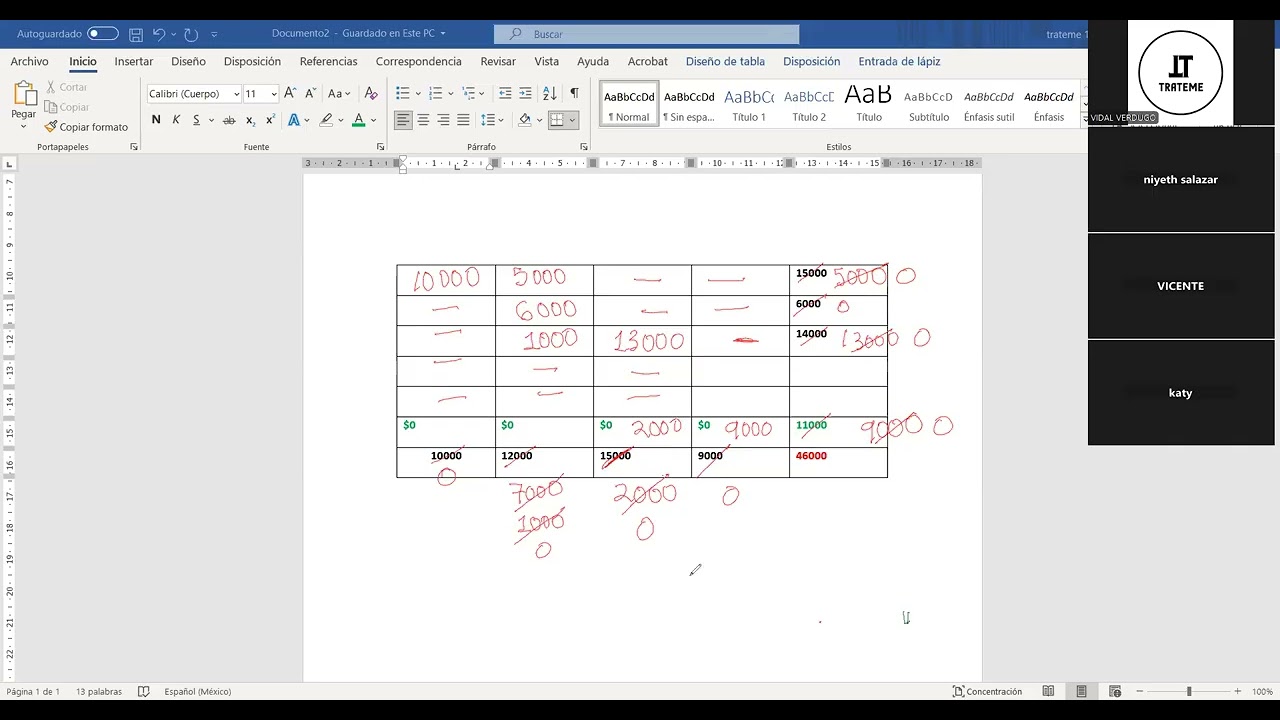Apply the Título 1 style
This screenshot has height=720, width=1280.
[x=749, y=106]
